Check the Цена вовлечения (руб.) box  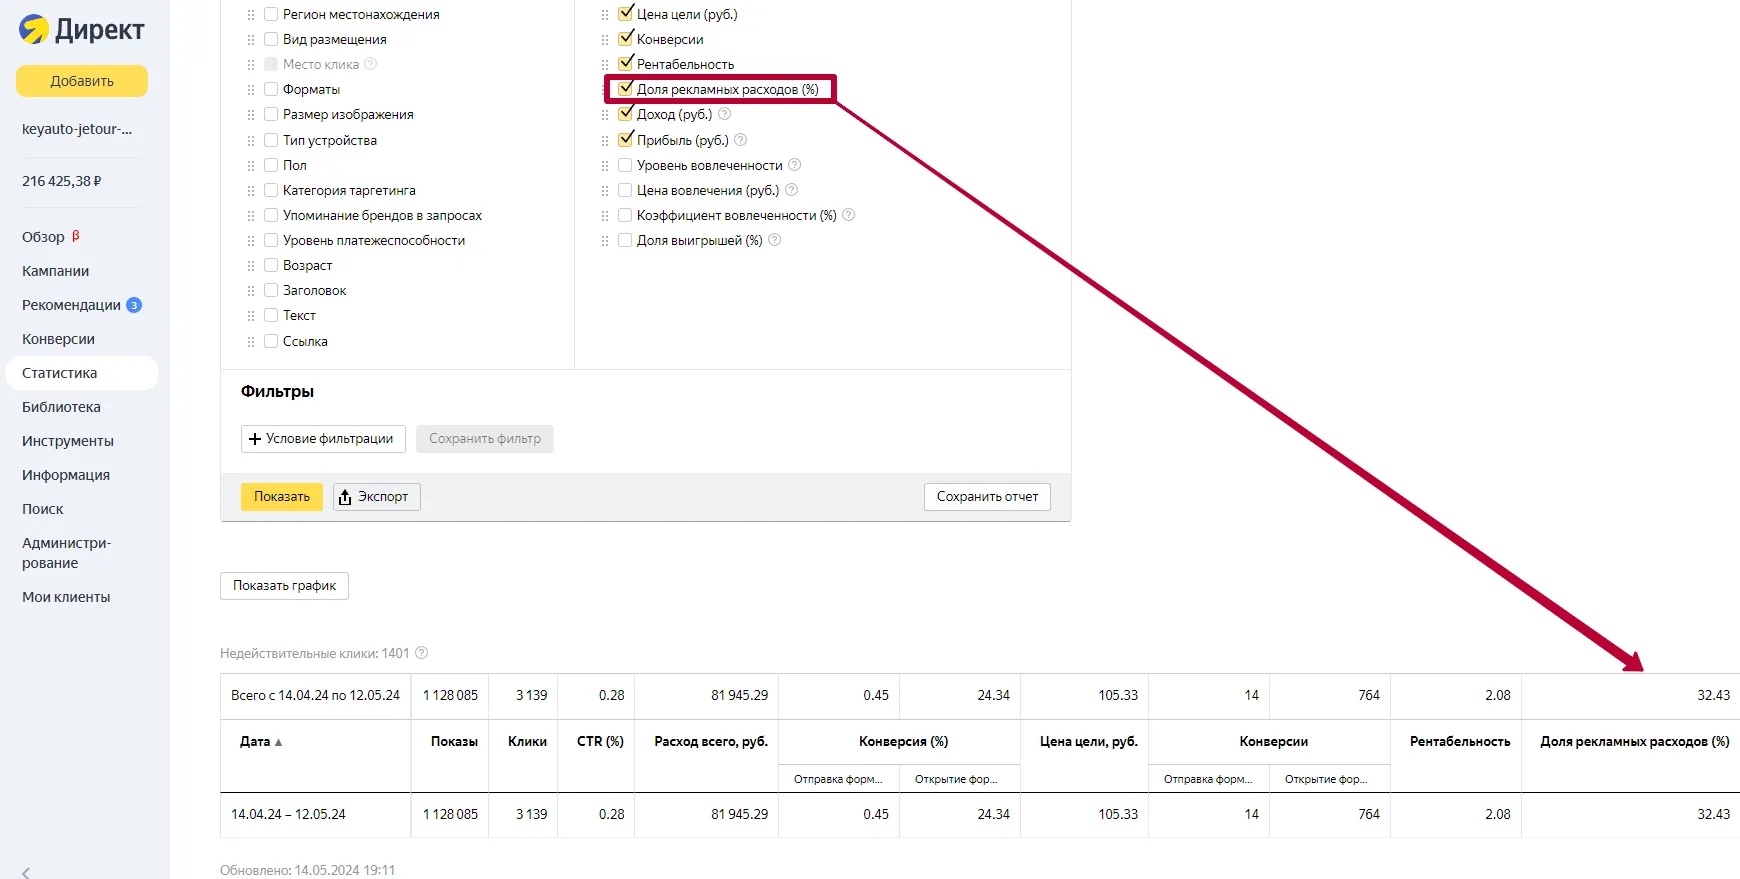click(625, 190)
